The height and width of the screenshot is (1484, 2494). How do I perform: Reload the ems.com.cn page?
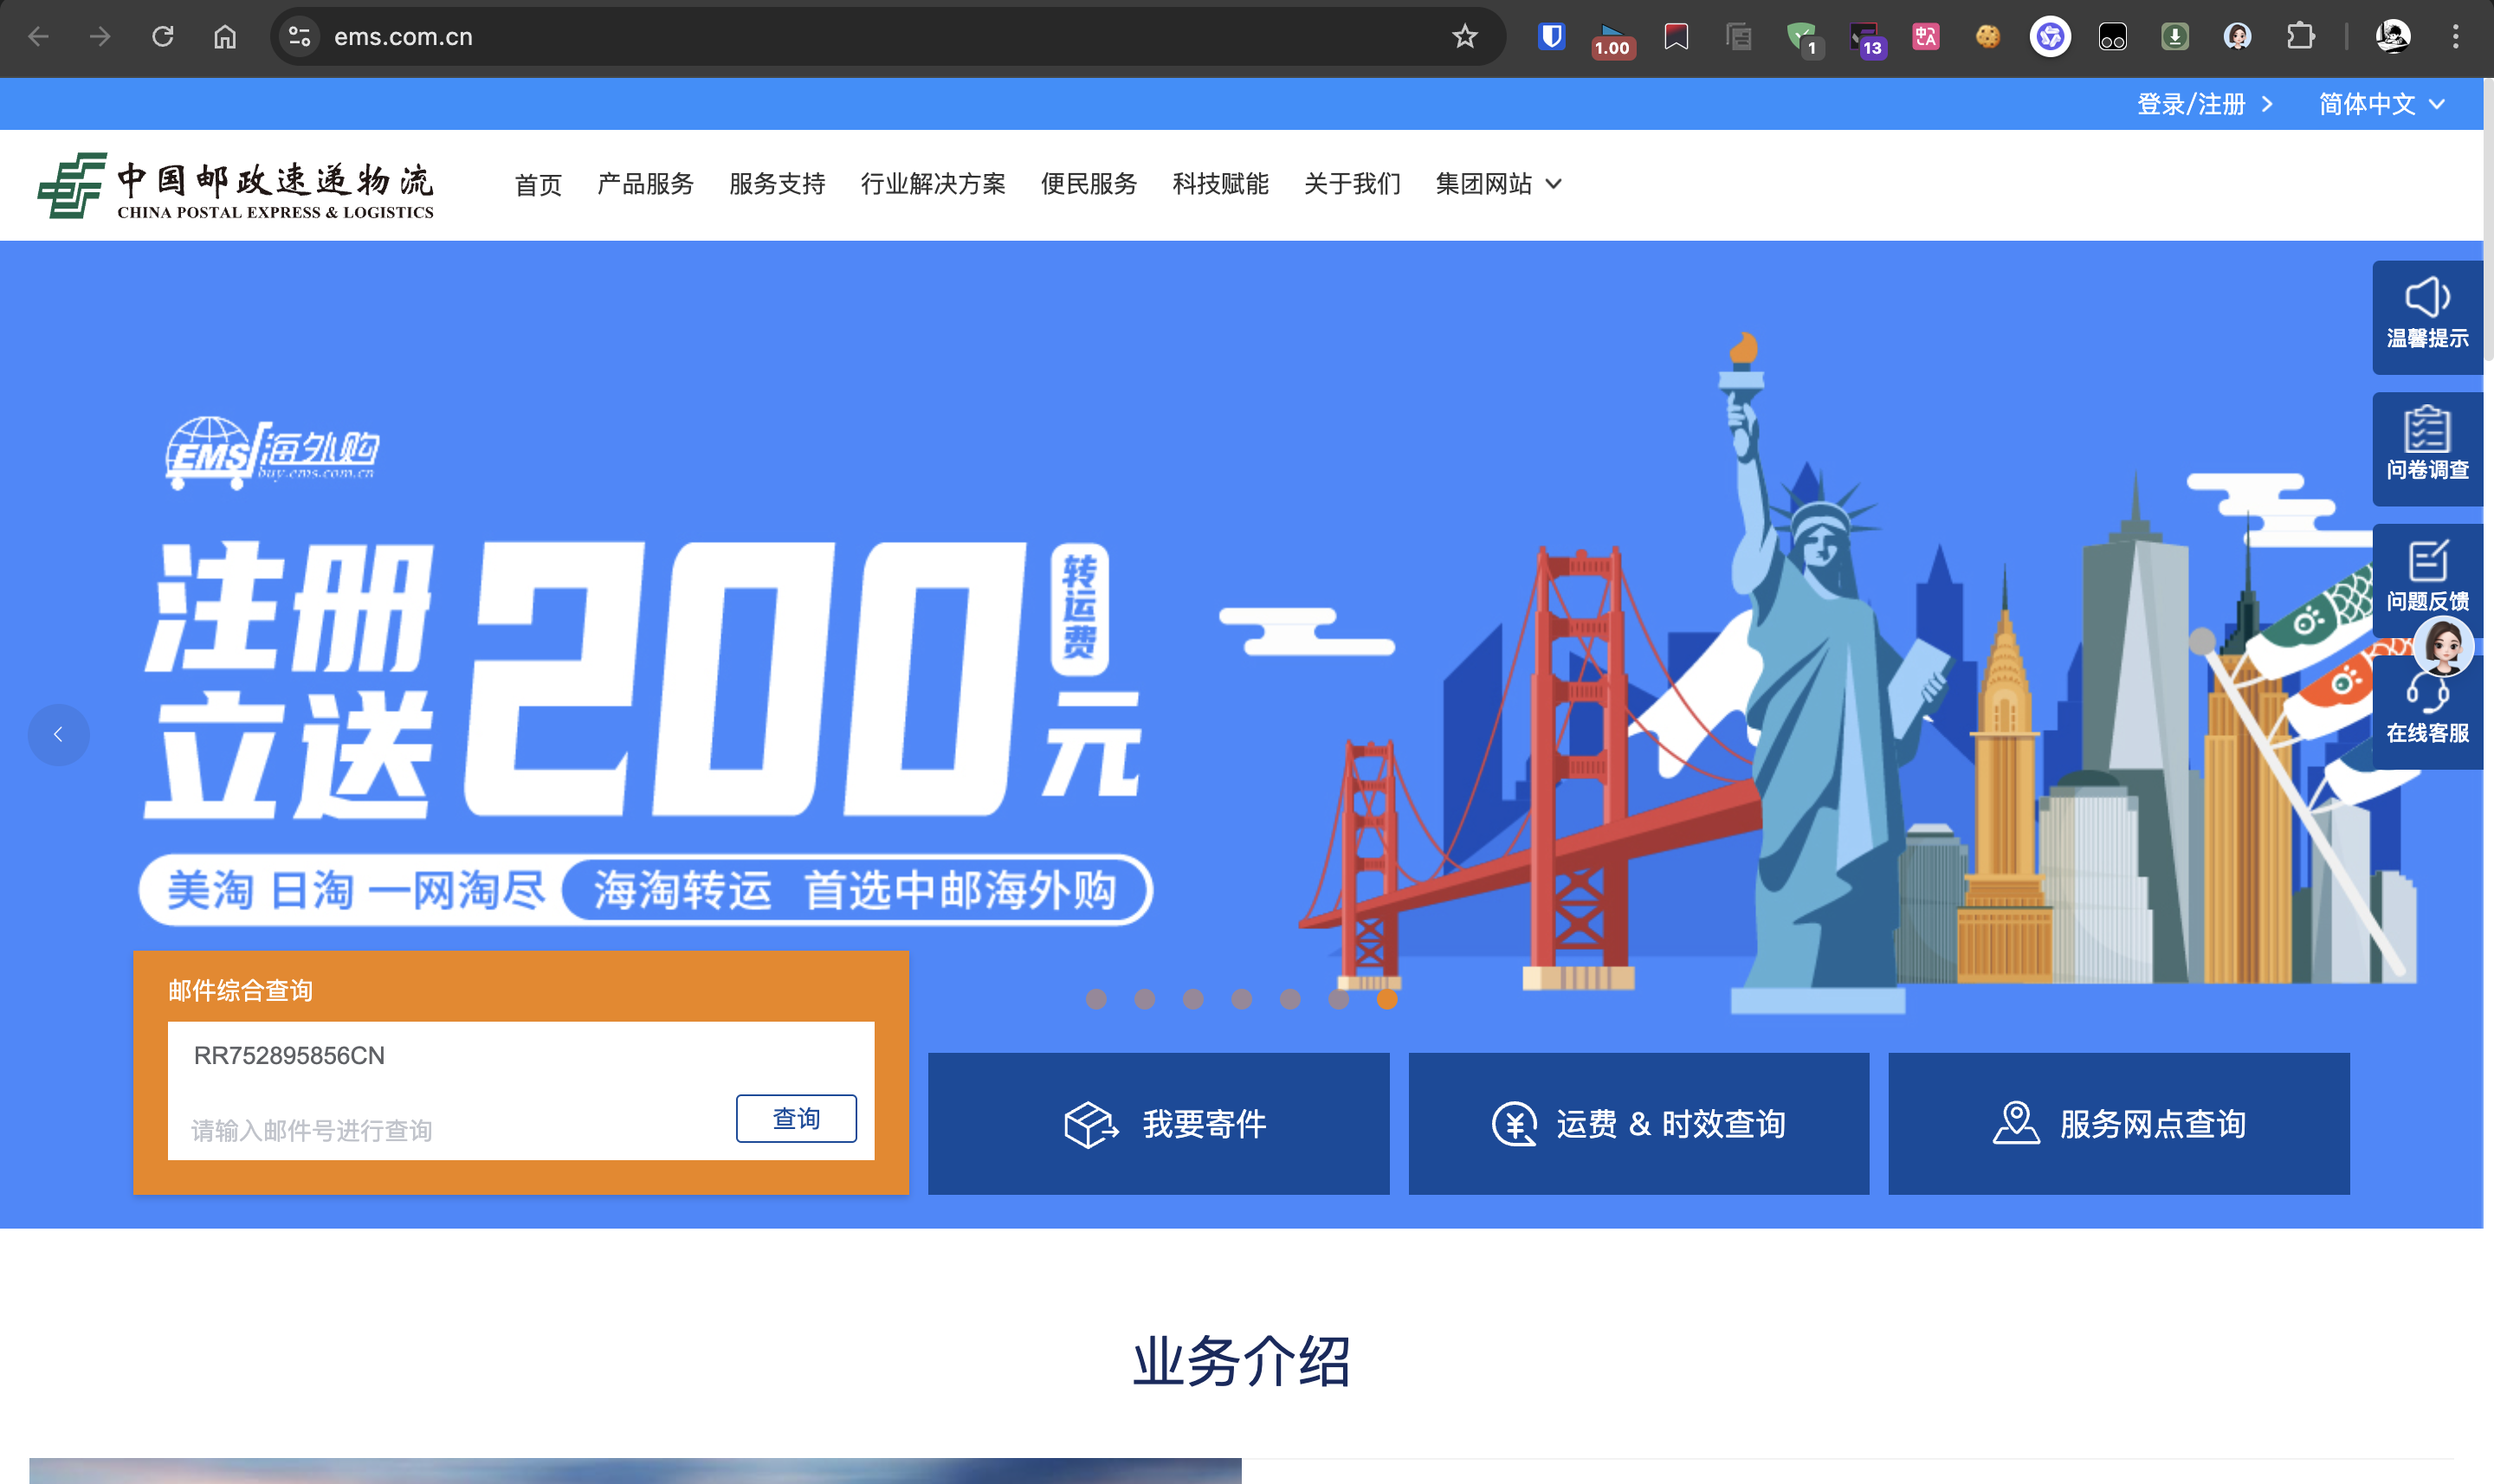tap(163, 37)
